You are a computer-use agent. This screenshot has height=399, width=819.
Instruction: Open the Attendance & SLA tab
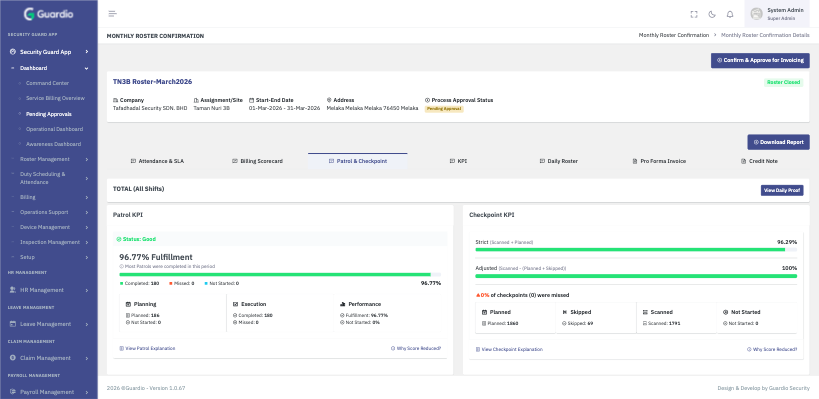click(x=157, y=161)
